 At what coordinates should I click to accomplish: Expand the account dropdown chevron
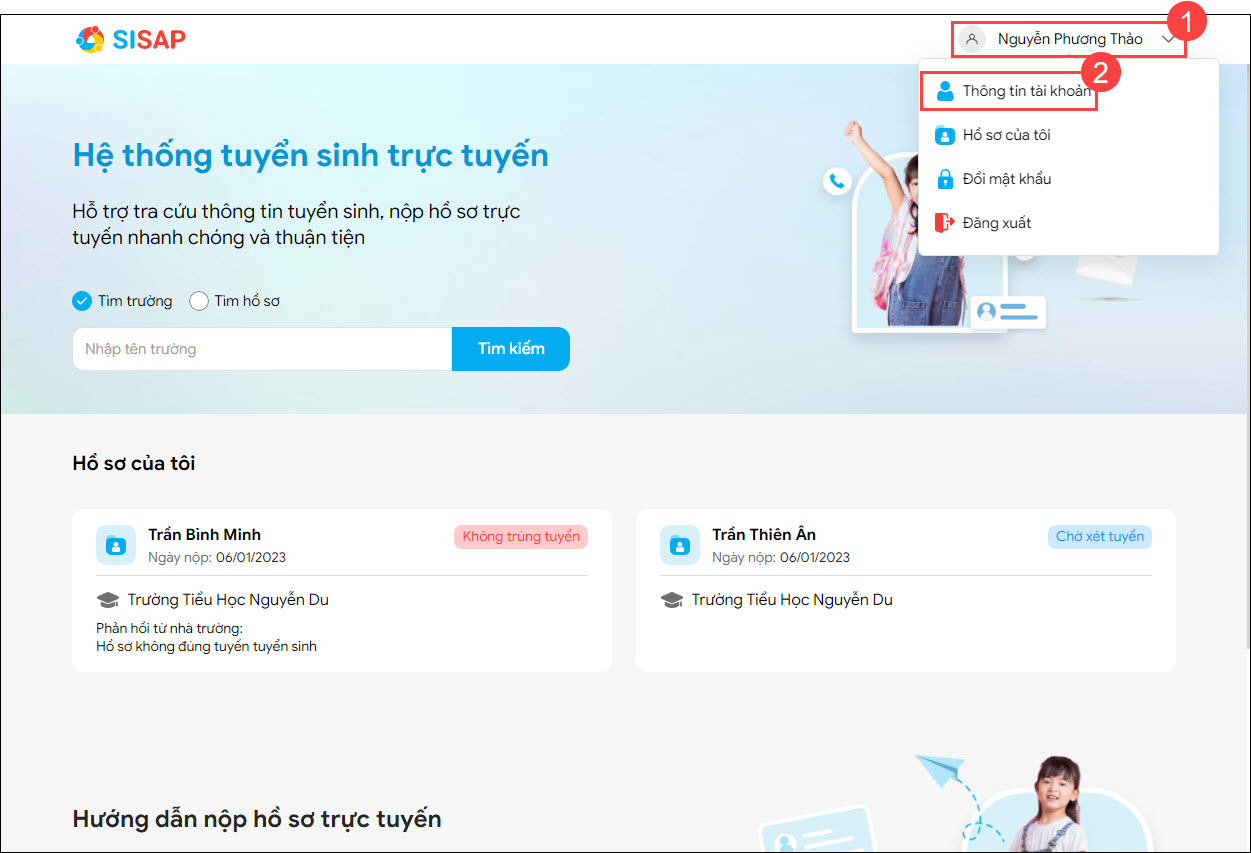[1168, 39]
